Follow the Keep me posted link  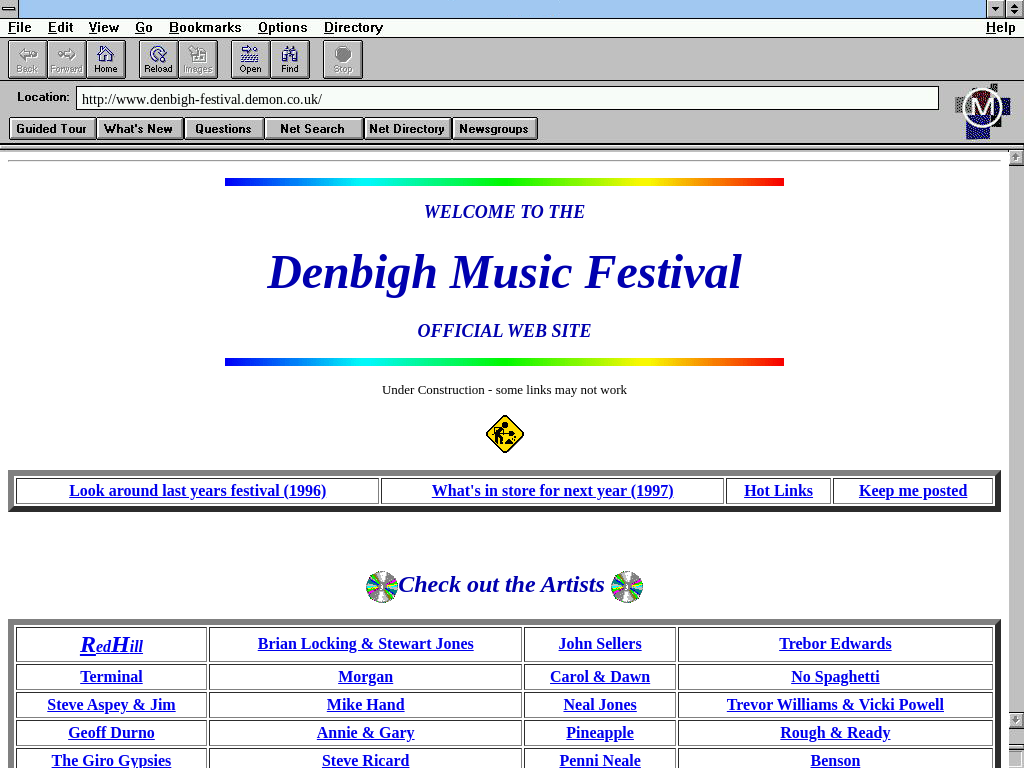(x=913, y=490)
